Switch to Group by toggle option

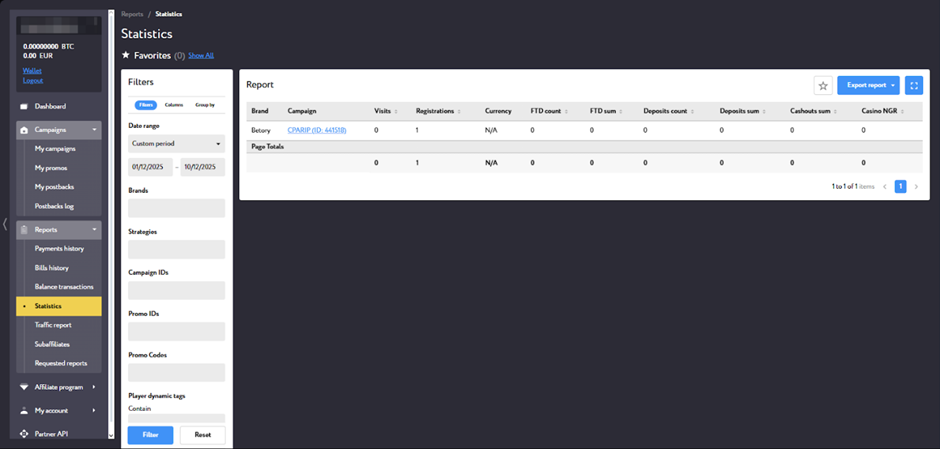[204, 104]
